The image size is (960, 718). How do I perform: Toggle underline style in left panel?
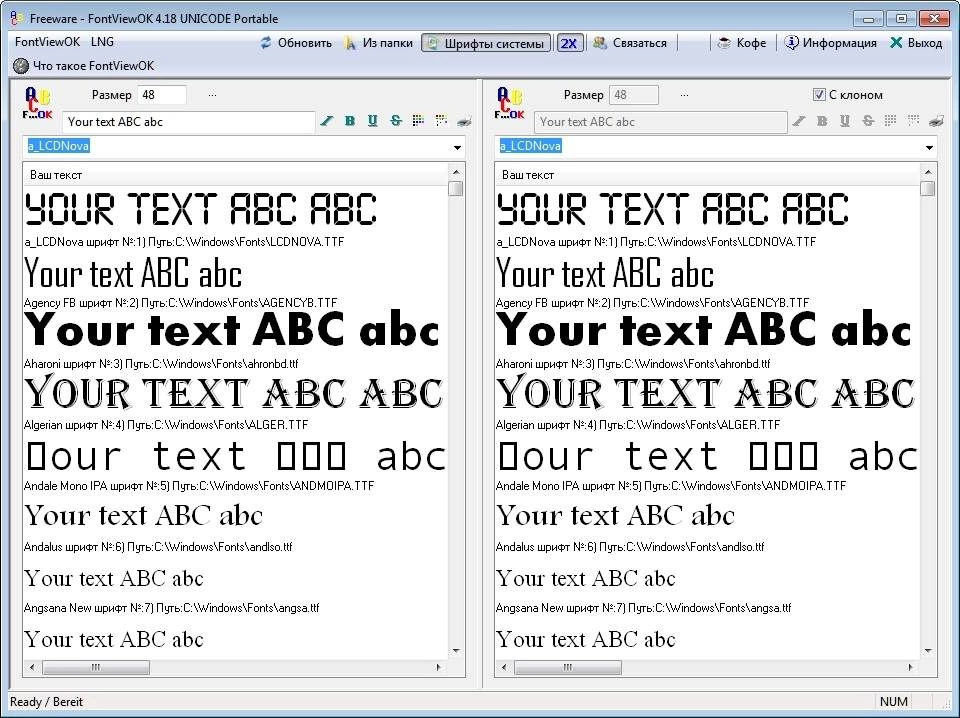click(x=372, y=121)
